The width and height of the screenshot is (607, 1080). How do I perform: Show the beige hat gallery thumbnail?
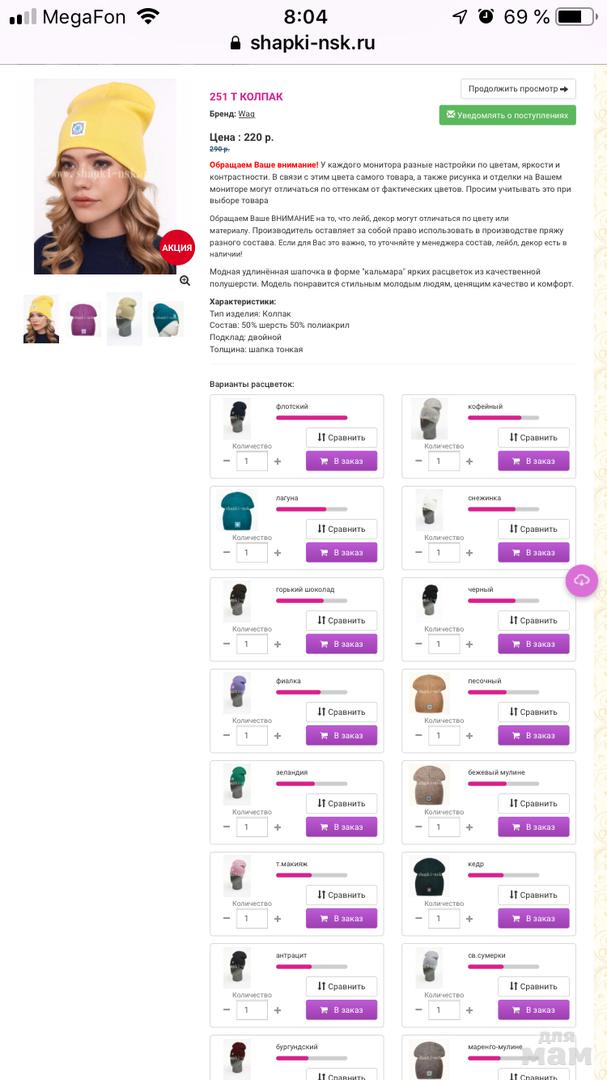tap(125, 319)
